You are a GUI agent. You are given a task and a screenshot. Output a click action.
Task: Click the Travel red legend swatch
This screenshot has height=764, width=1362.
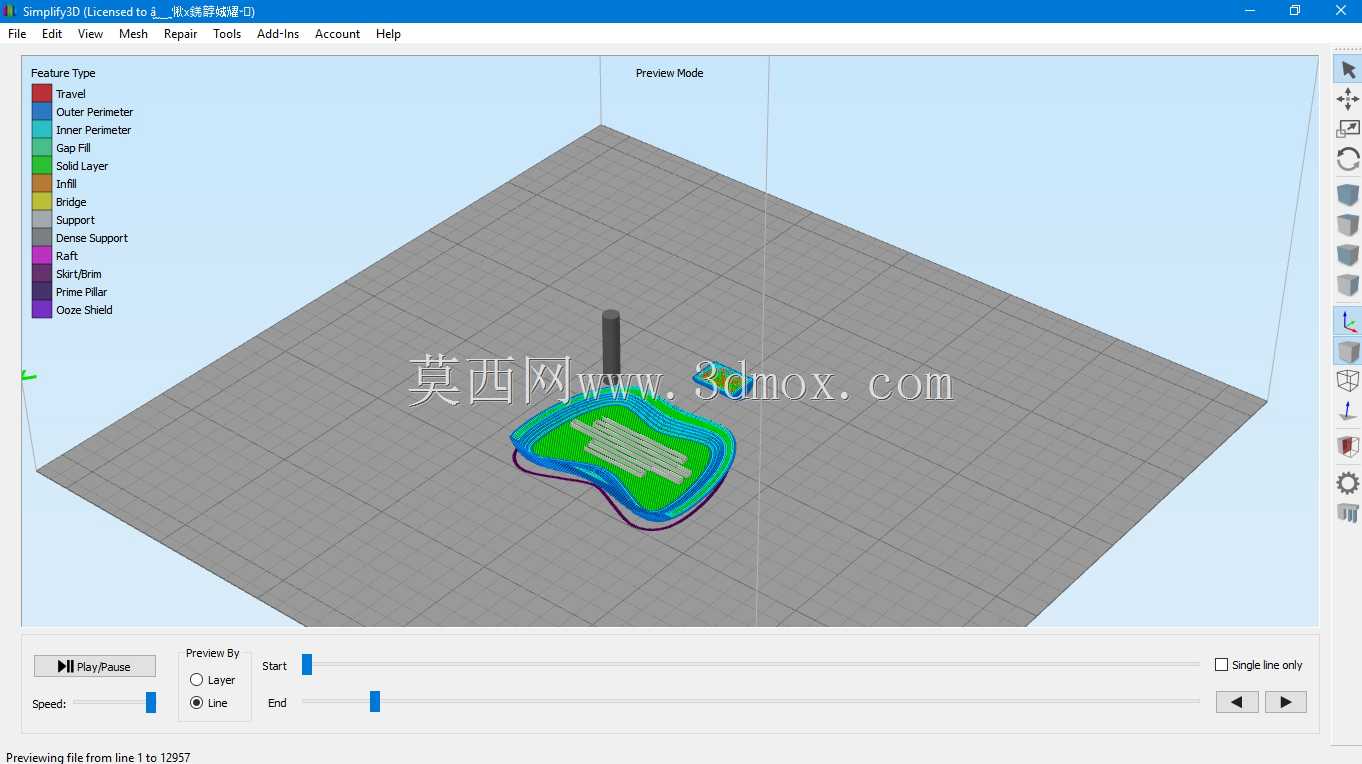click(42, 94)
